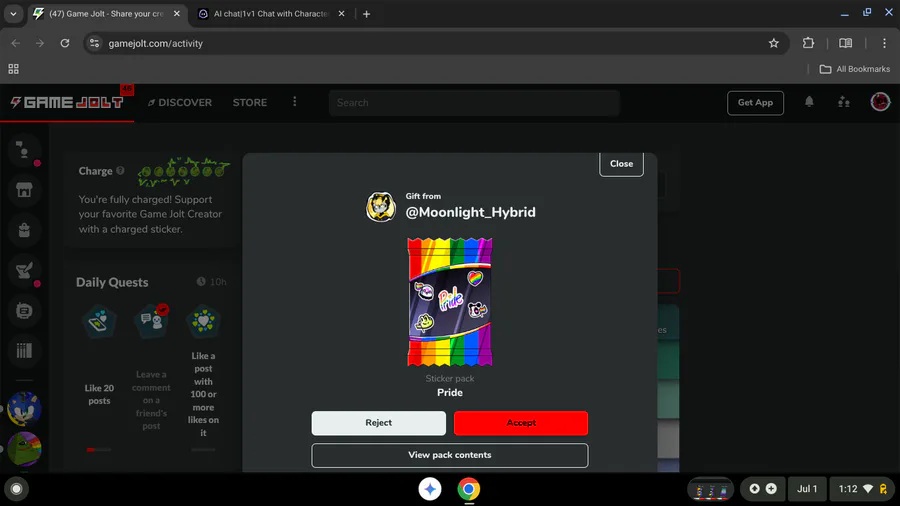
Task: Click the site information icon
Action: coord(95,44)
